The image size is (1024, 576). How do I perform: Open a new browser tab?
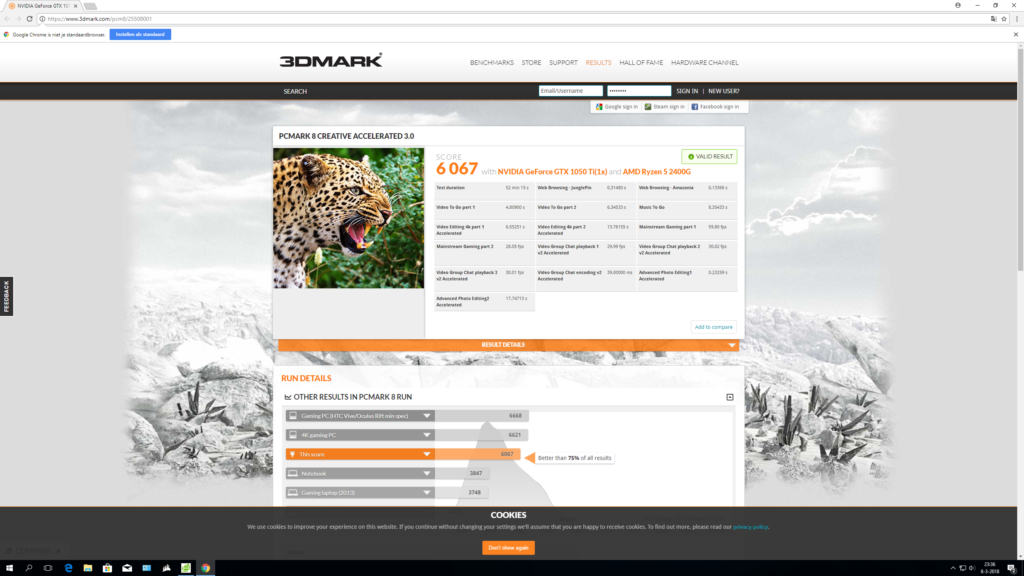pyautogui.click(x=90, y=6)
